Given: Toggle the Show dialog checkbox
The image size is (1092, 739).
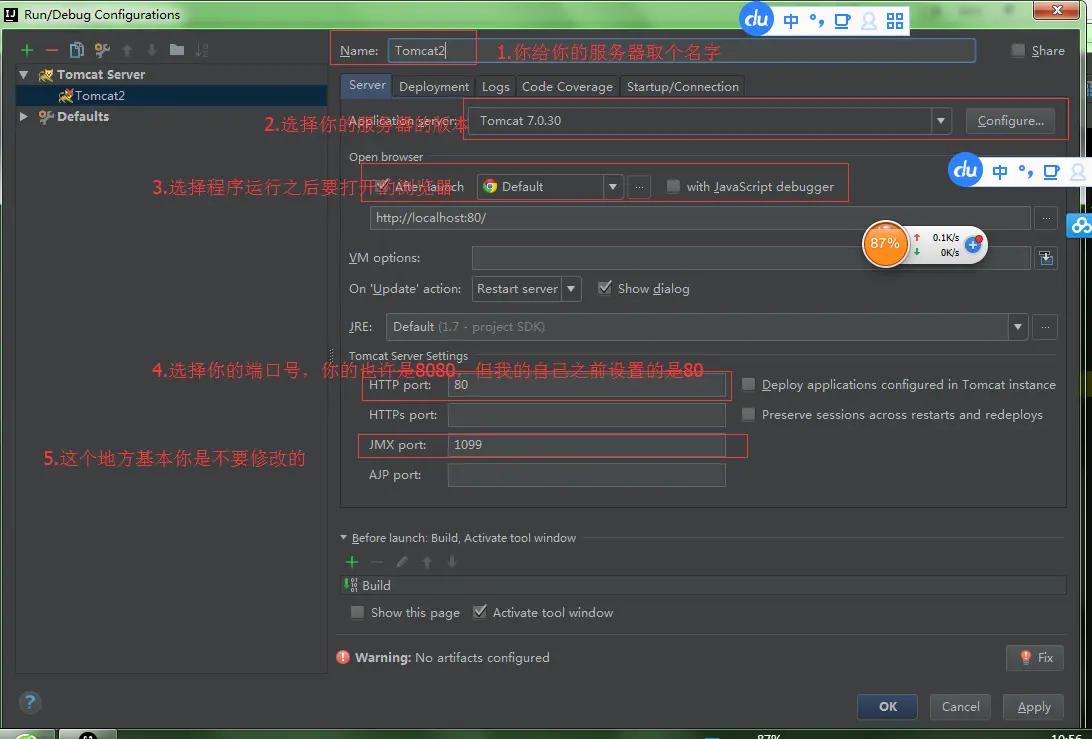Looking at the screenshot, I should coord(604,288).
